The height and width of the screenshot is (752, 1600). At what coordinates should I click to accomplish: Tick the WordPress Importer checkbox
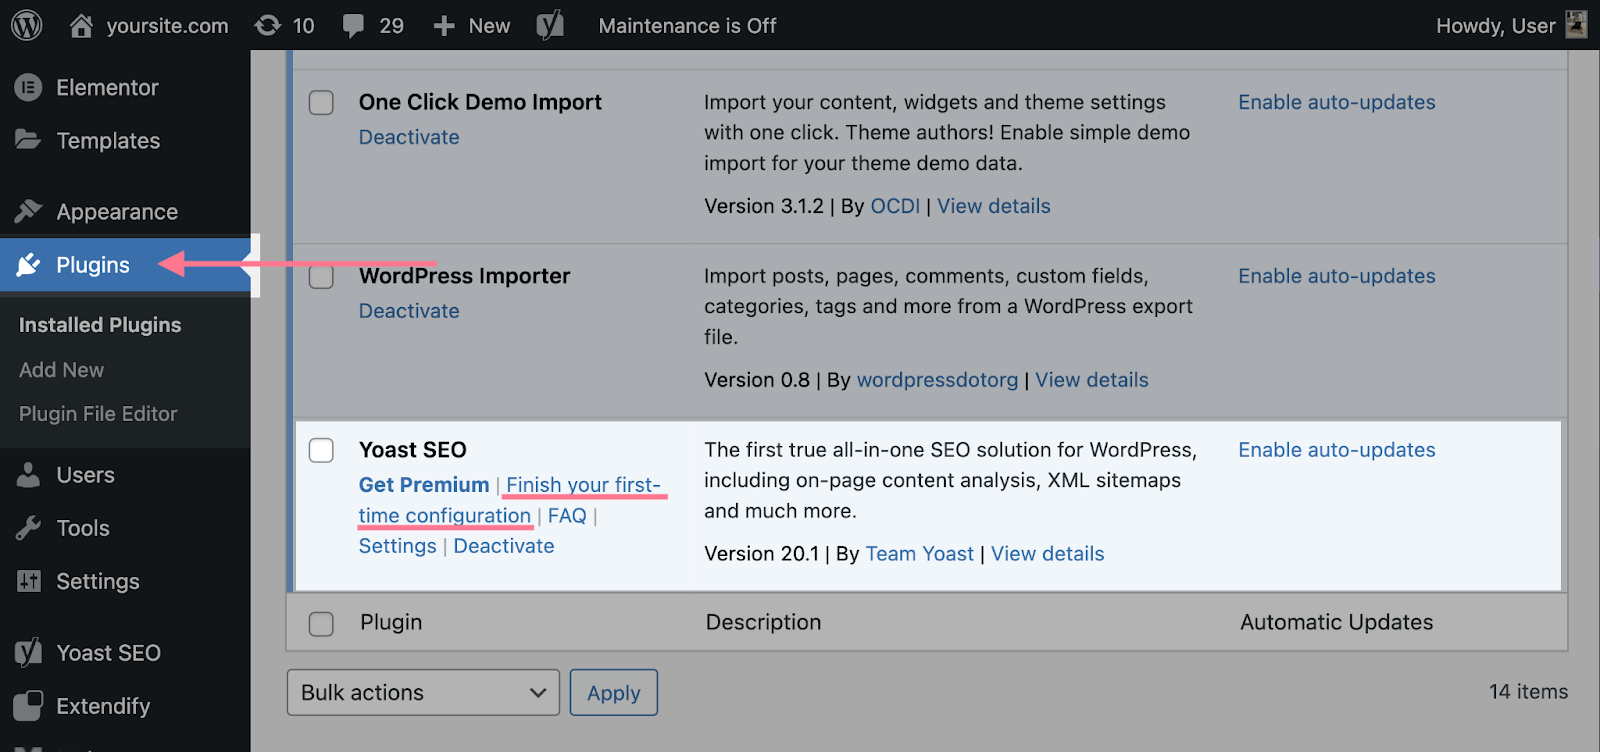pos(321,276)
